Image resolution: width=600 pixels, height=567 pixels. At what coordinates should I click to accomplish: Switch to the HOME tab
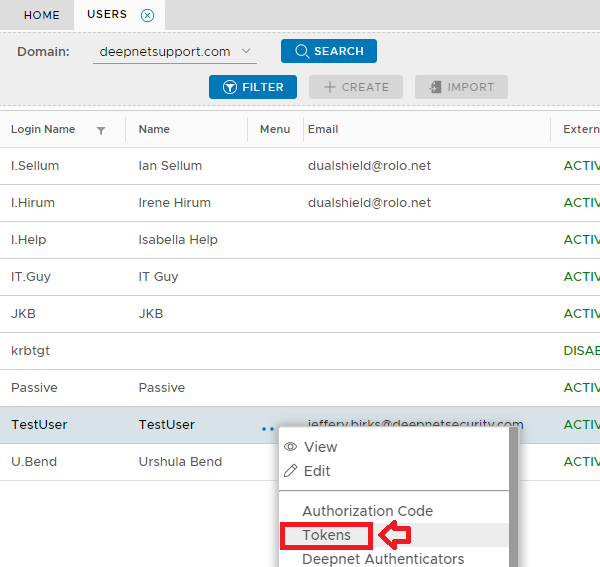point(41,15)
